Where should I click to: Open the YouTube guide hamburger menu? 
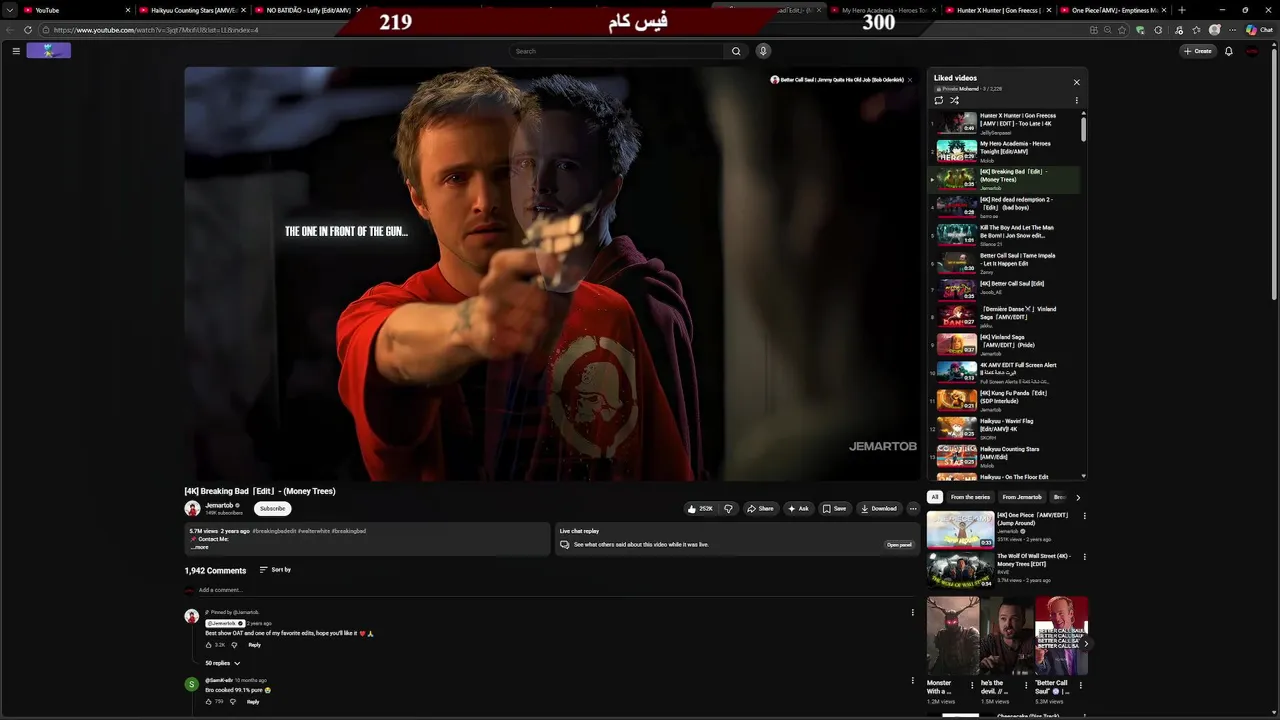click(x=16, y=51)
